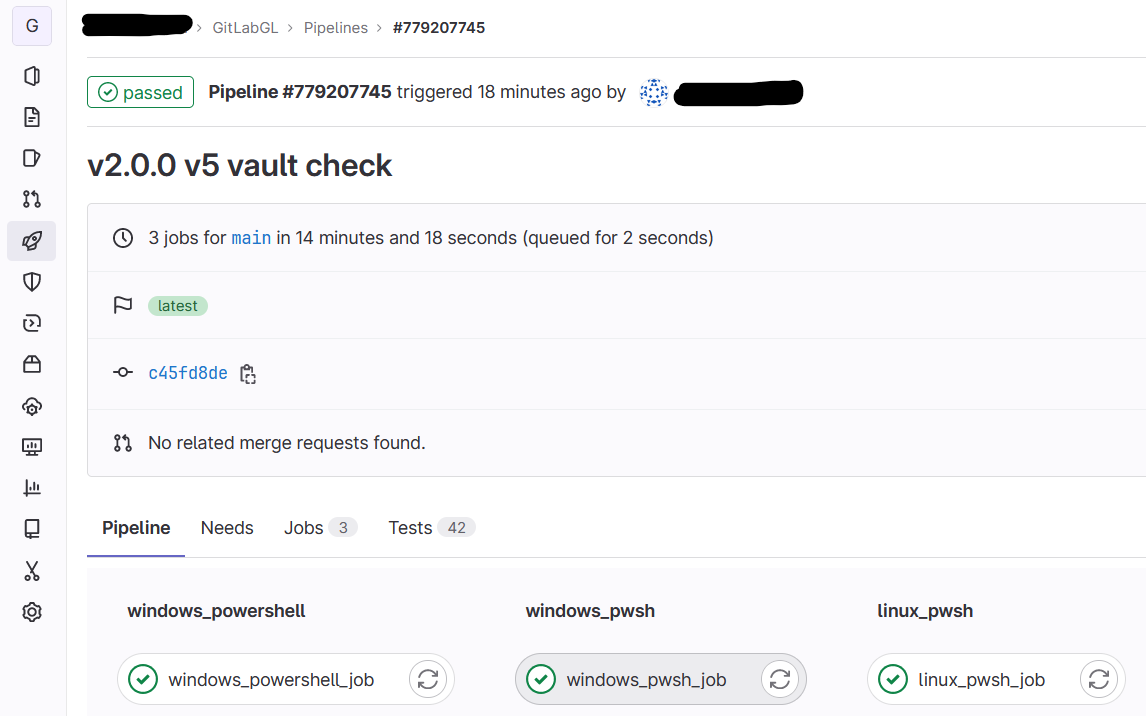Click breadcrumb #779207745
Screen dimensions: 1146x716
(x=439, y=28)
